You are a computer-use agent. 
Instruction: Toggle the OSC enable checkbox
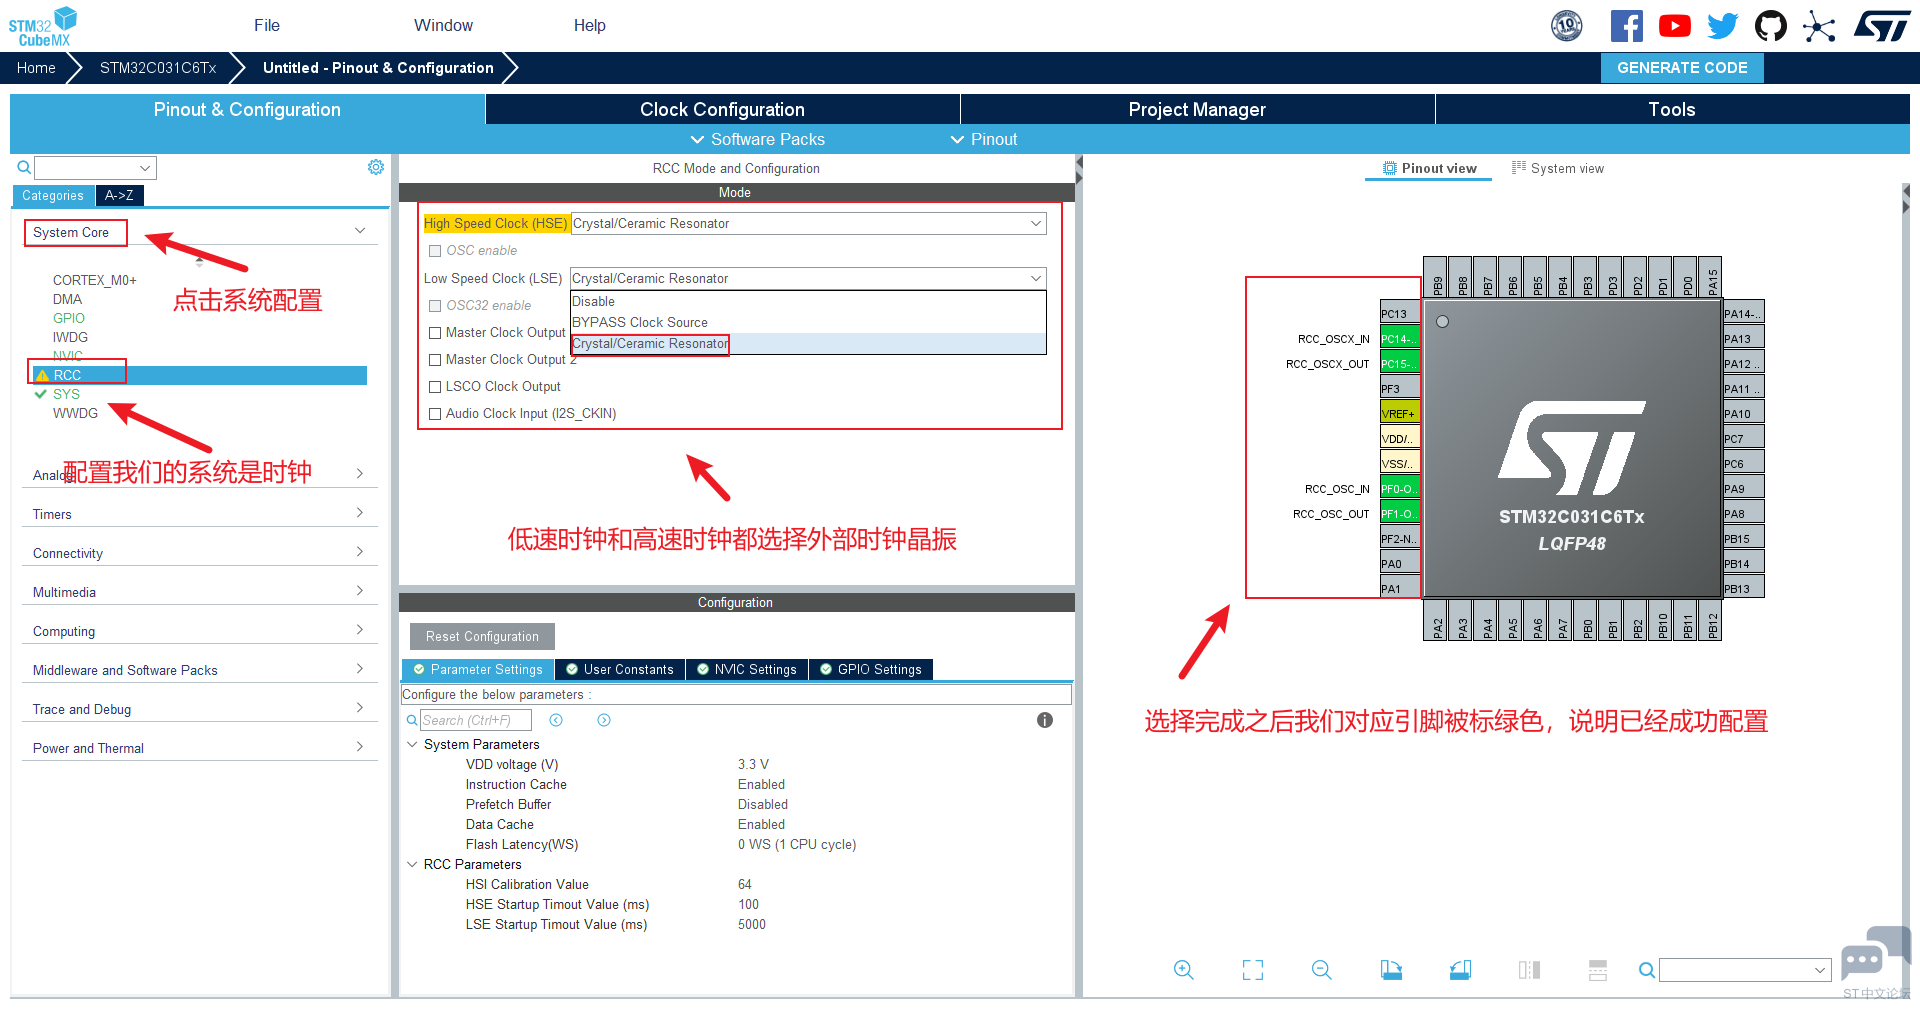(435, 251)
